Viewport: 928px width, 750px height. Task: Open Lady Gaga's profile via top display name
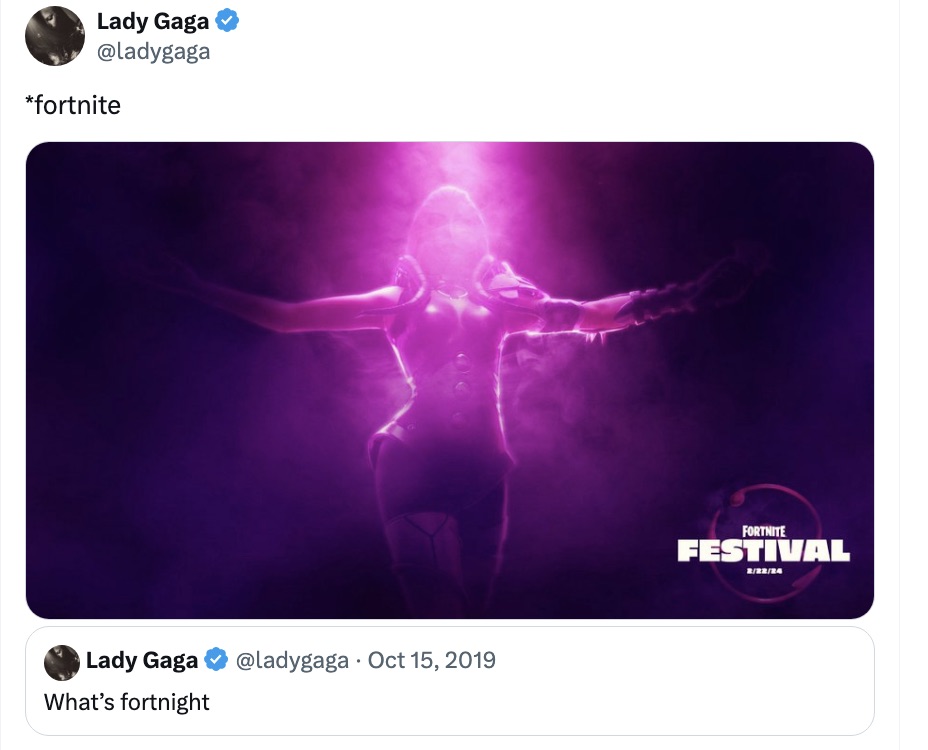pos(152,22)
